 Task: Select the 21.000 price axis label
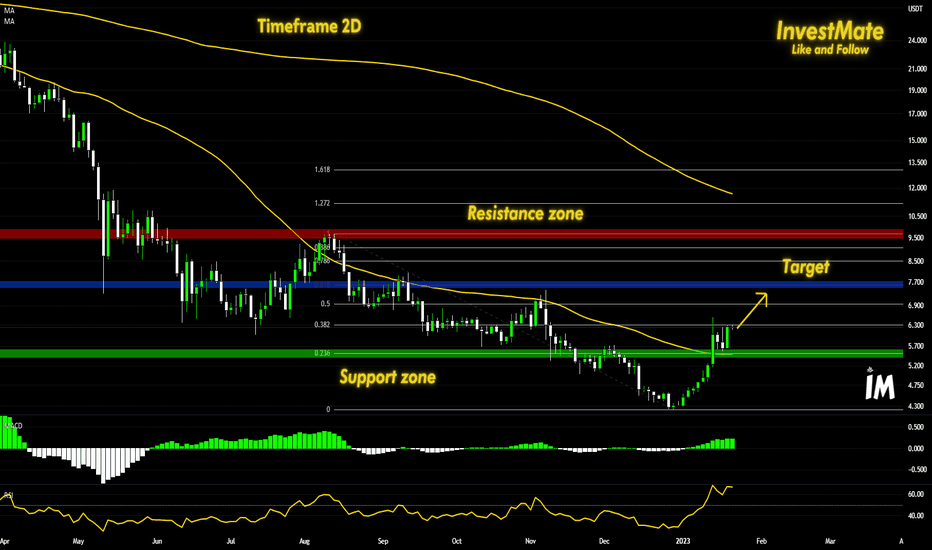point(917,69)
